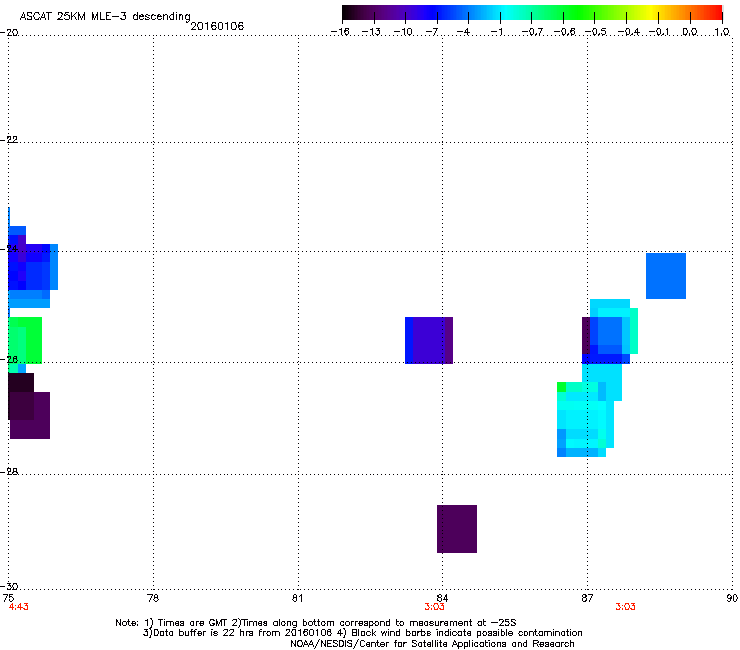Click the cyan segment of the color scale
This screenshot has height=650, width=740.
[x=507, y=12]
